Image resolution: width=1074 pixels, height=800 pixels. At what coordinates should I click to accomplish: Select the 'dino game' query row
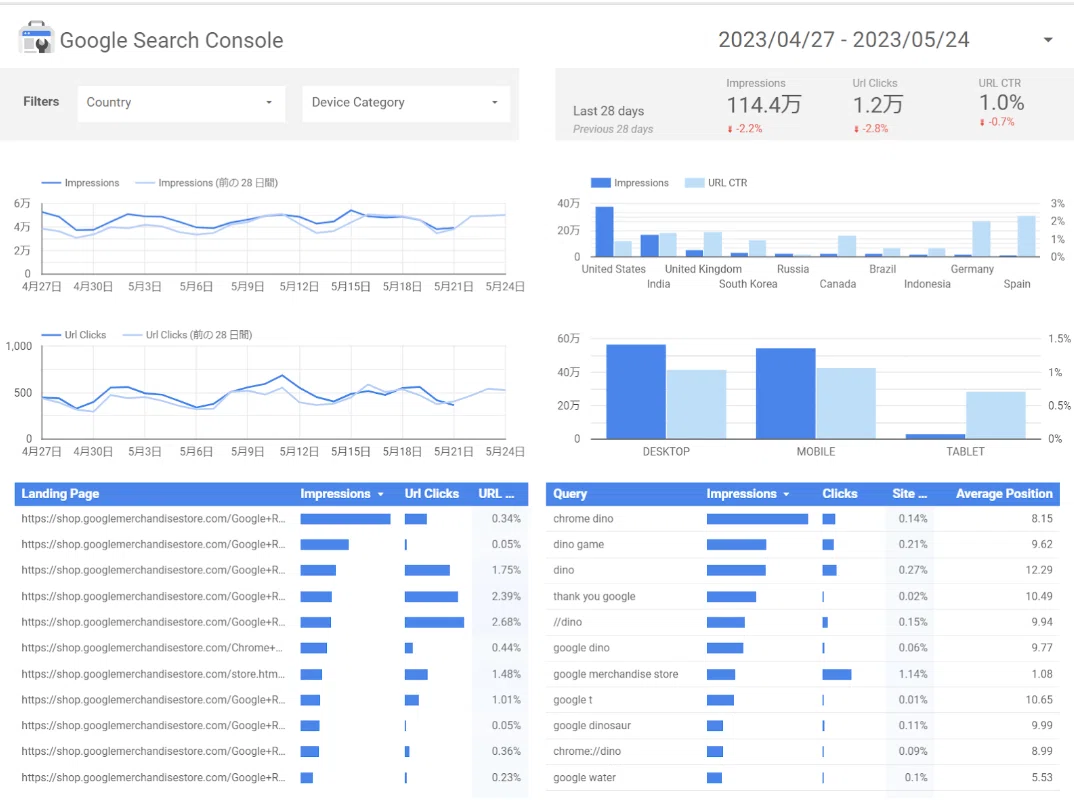(x=803, y=545)
